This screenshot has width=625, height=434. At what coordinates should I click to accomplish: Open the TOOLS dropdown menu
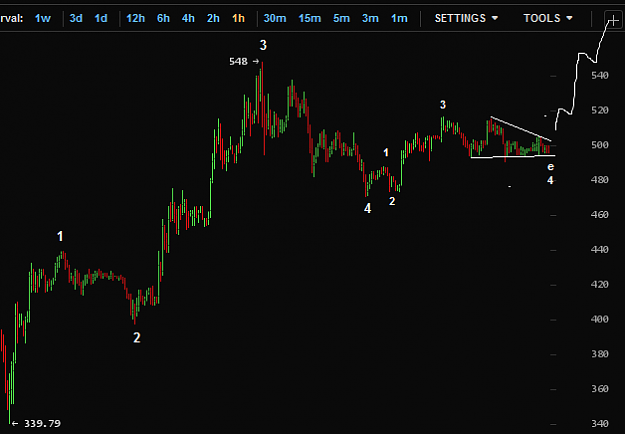point(548,18)
